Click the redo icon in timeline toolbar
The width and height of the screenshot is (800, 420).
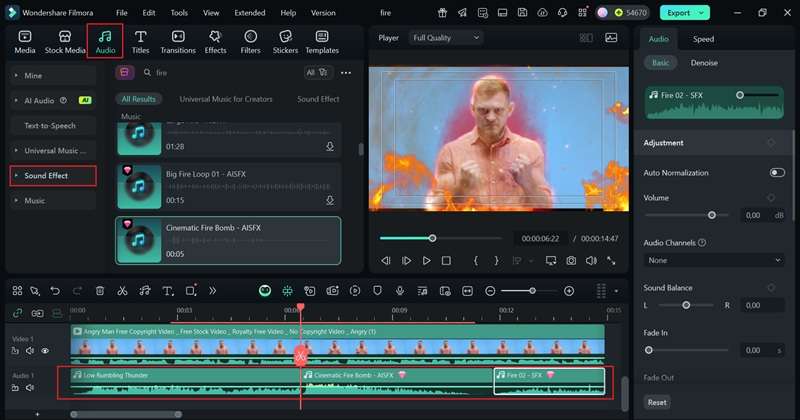pyautogui.click(x=77, y=291)
